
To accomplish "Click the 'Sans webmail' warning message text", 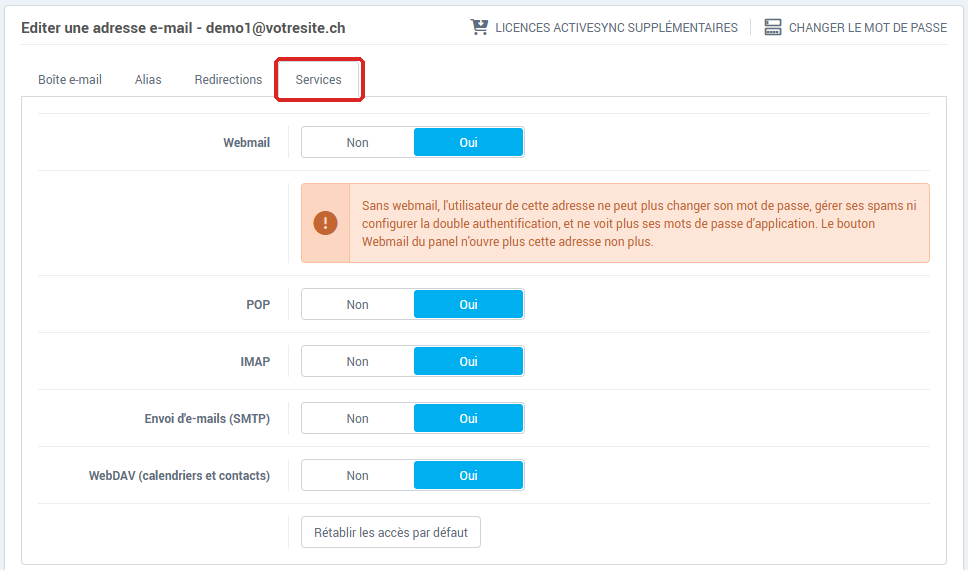I will [x=639, y=223].
